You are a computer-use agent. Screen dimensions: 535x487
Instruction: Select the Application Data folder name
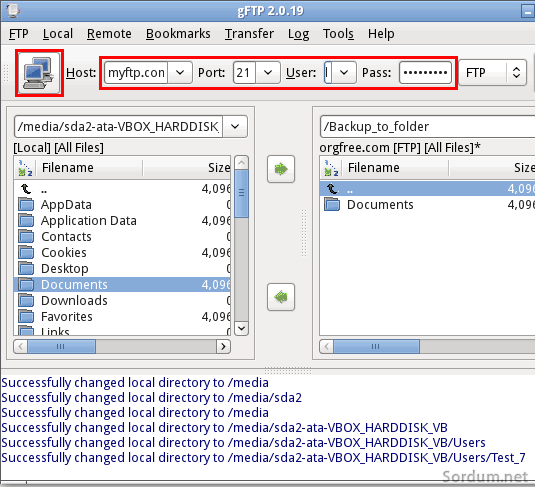click(89, 221)
